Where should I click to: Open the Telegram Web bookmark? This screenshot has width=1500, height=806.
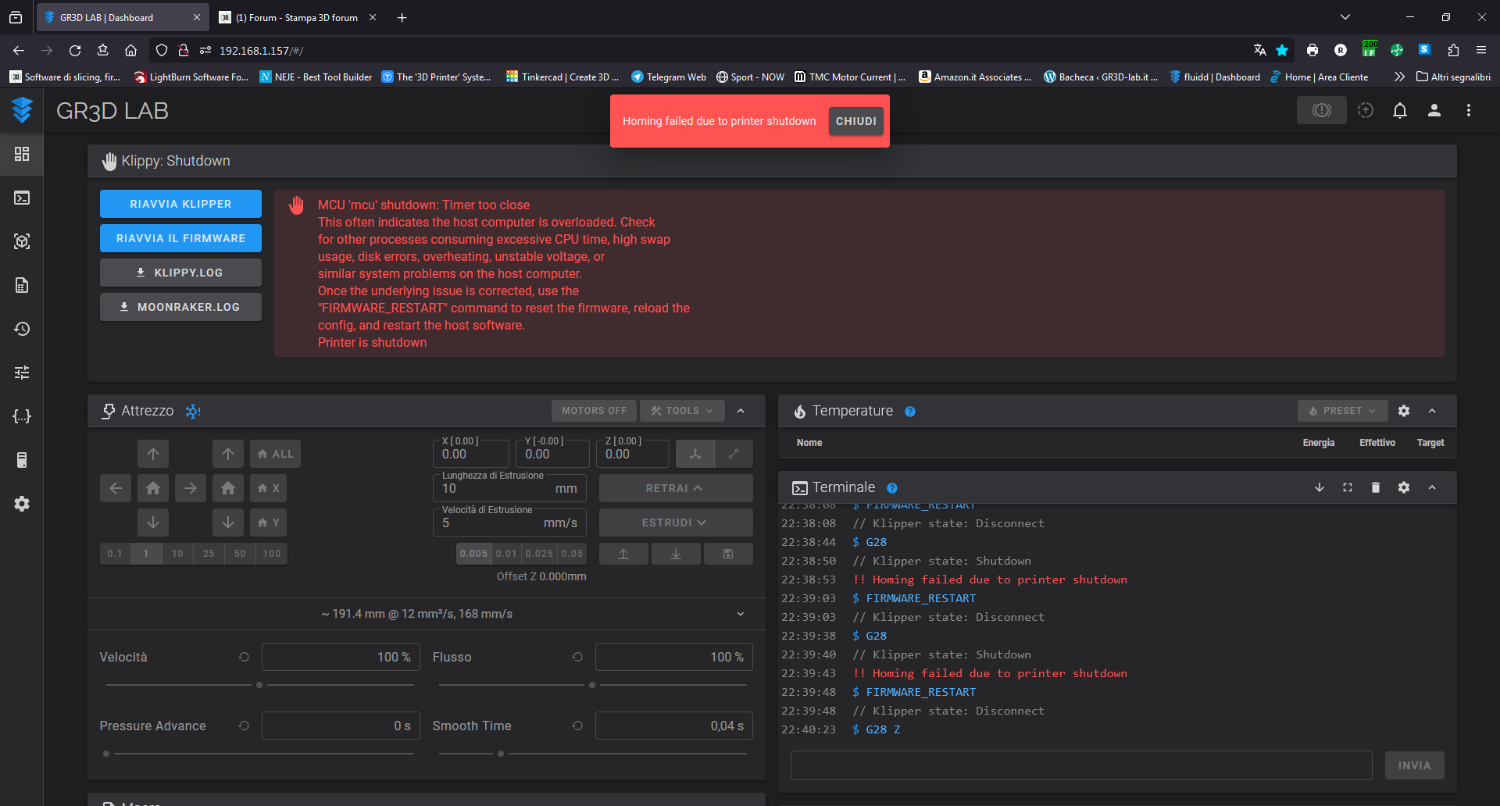coord(668,77)
